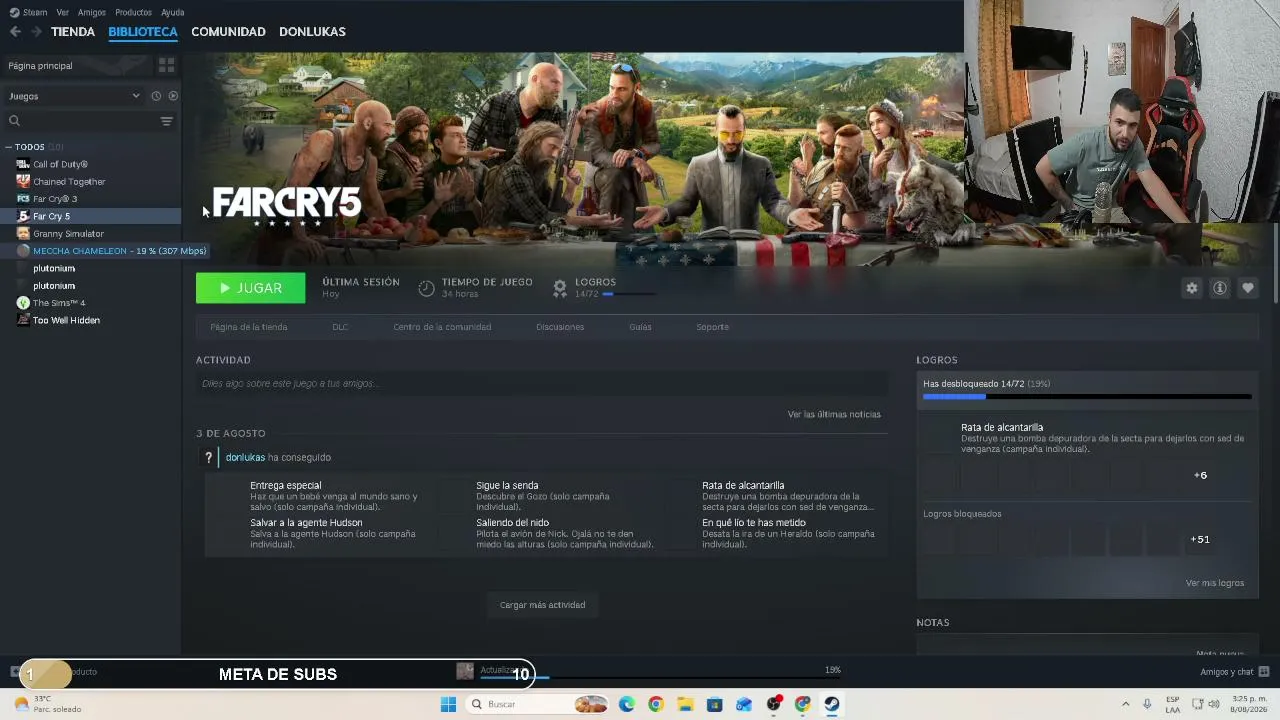Open the DONLUKAS profile tab

tap(312, 32)
